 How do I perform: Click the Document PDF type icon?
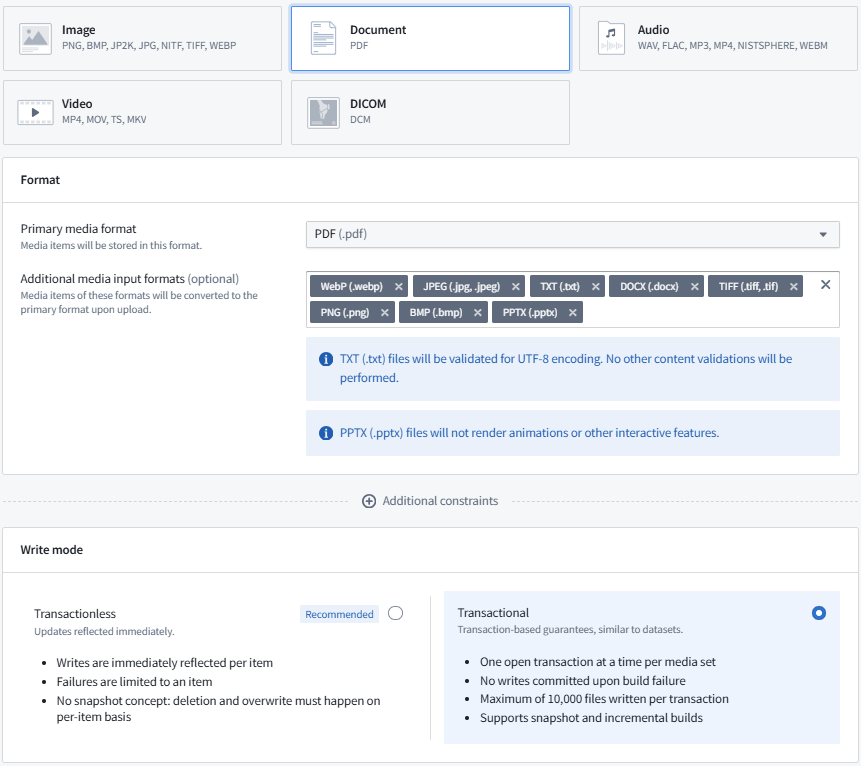323,38
